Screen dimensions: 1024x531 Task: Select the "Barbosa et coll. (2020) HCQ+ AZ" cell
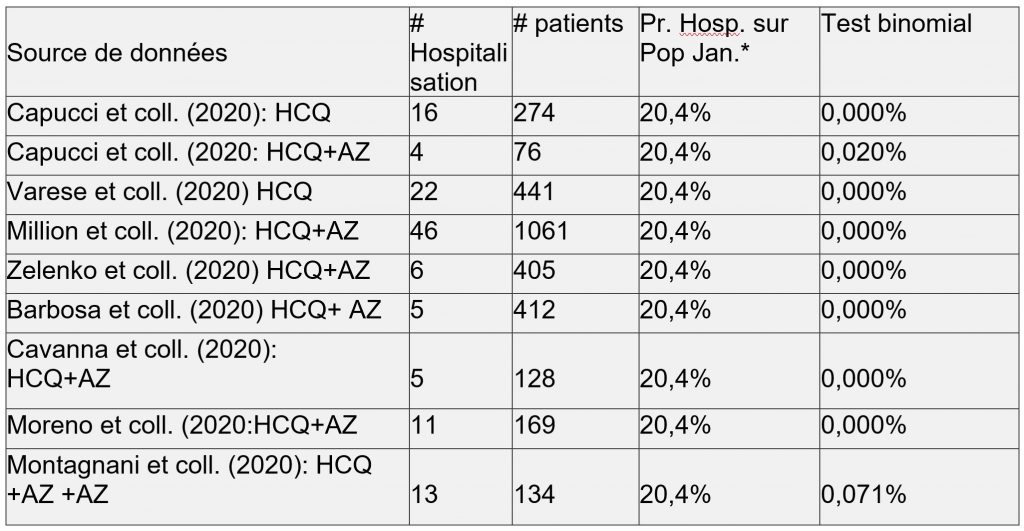[x=194, y=309]
